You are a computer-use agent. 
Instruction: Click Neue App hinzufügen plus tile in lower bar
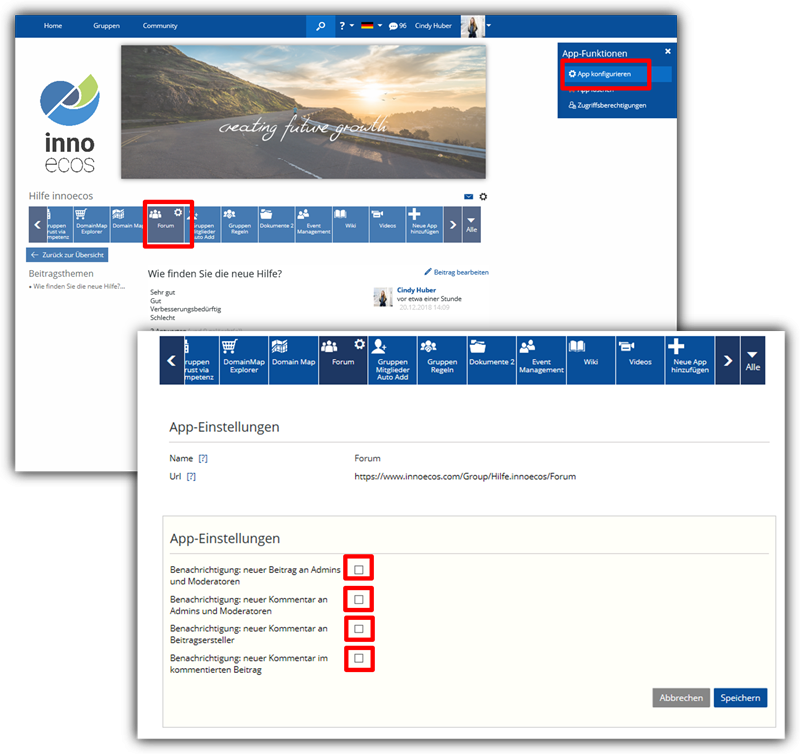[x=690, y=360]
